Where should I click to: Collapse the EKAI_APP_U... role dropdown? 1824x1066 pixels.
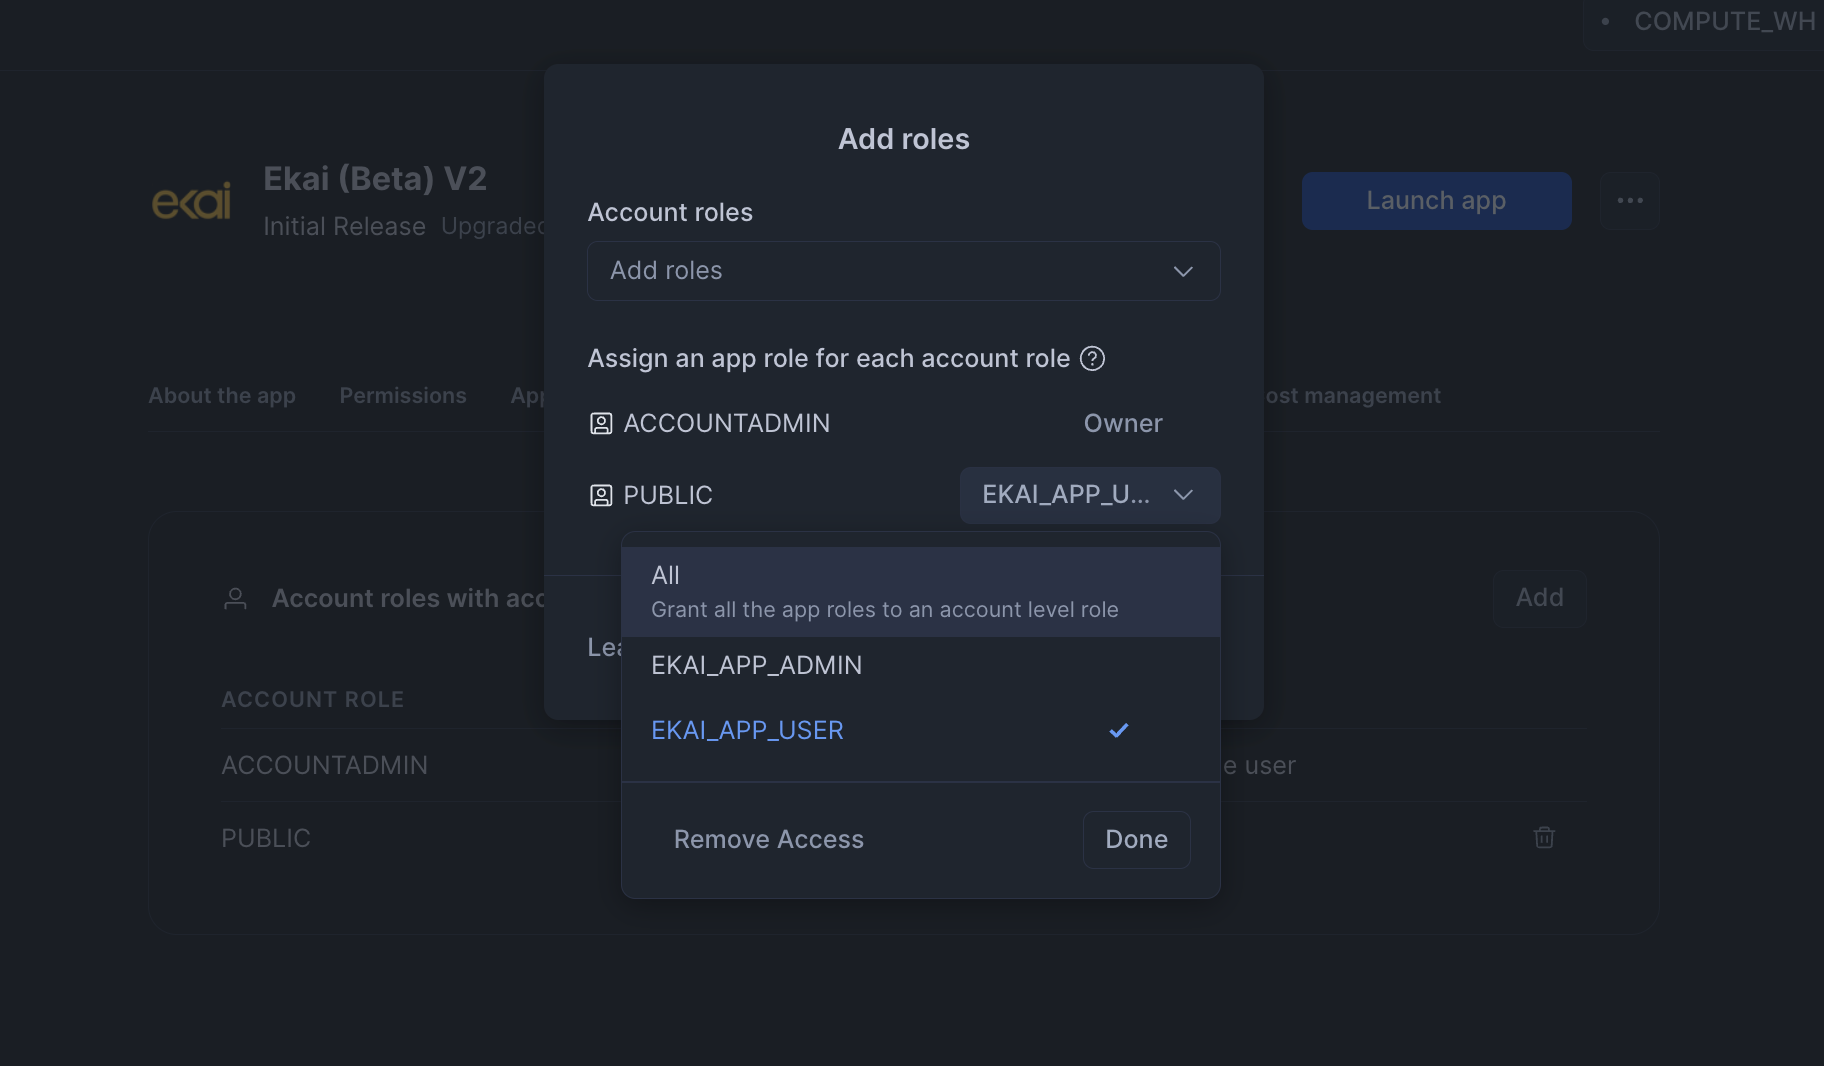click(x=1090, y=495)
